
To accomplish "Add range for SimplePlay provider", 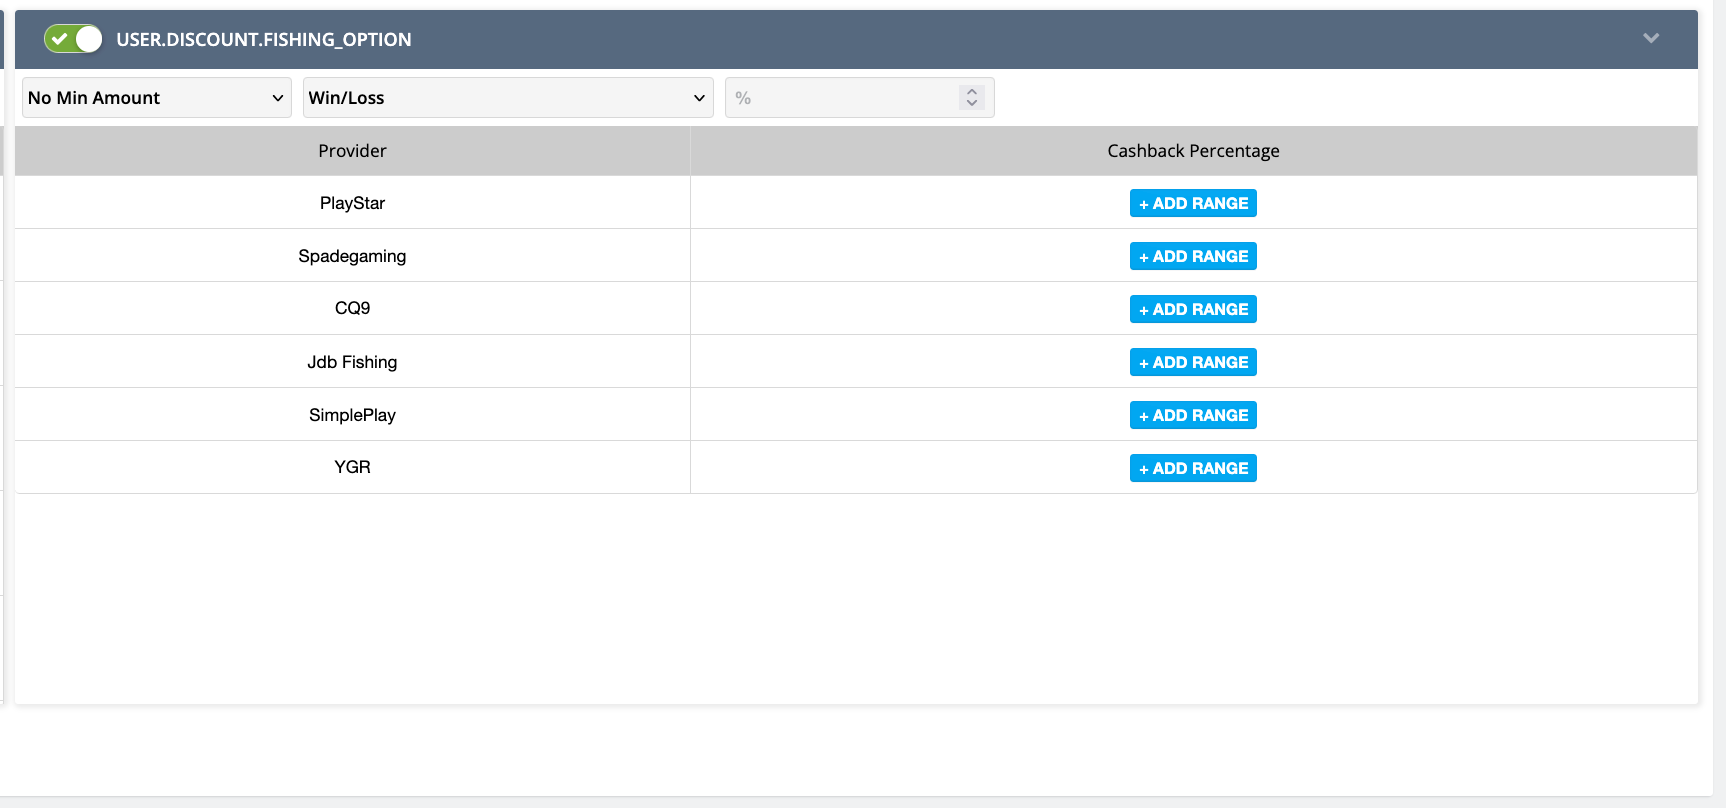I will 1193,415.
